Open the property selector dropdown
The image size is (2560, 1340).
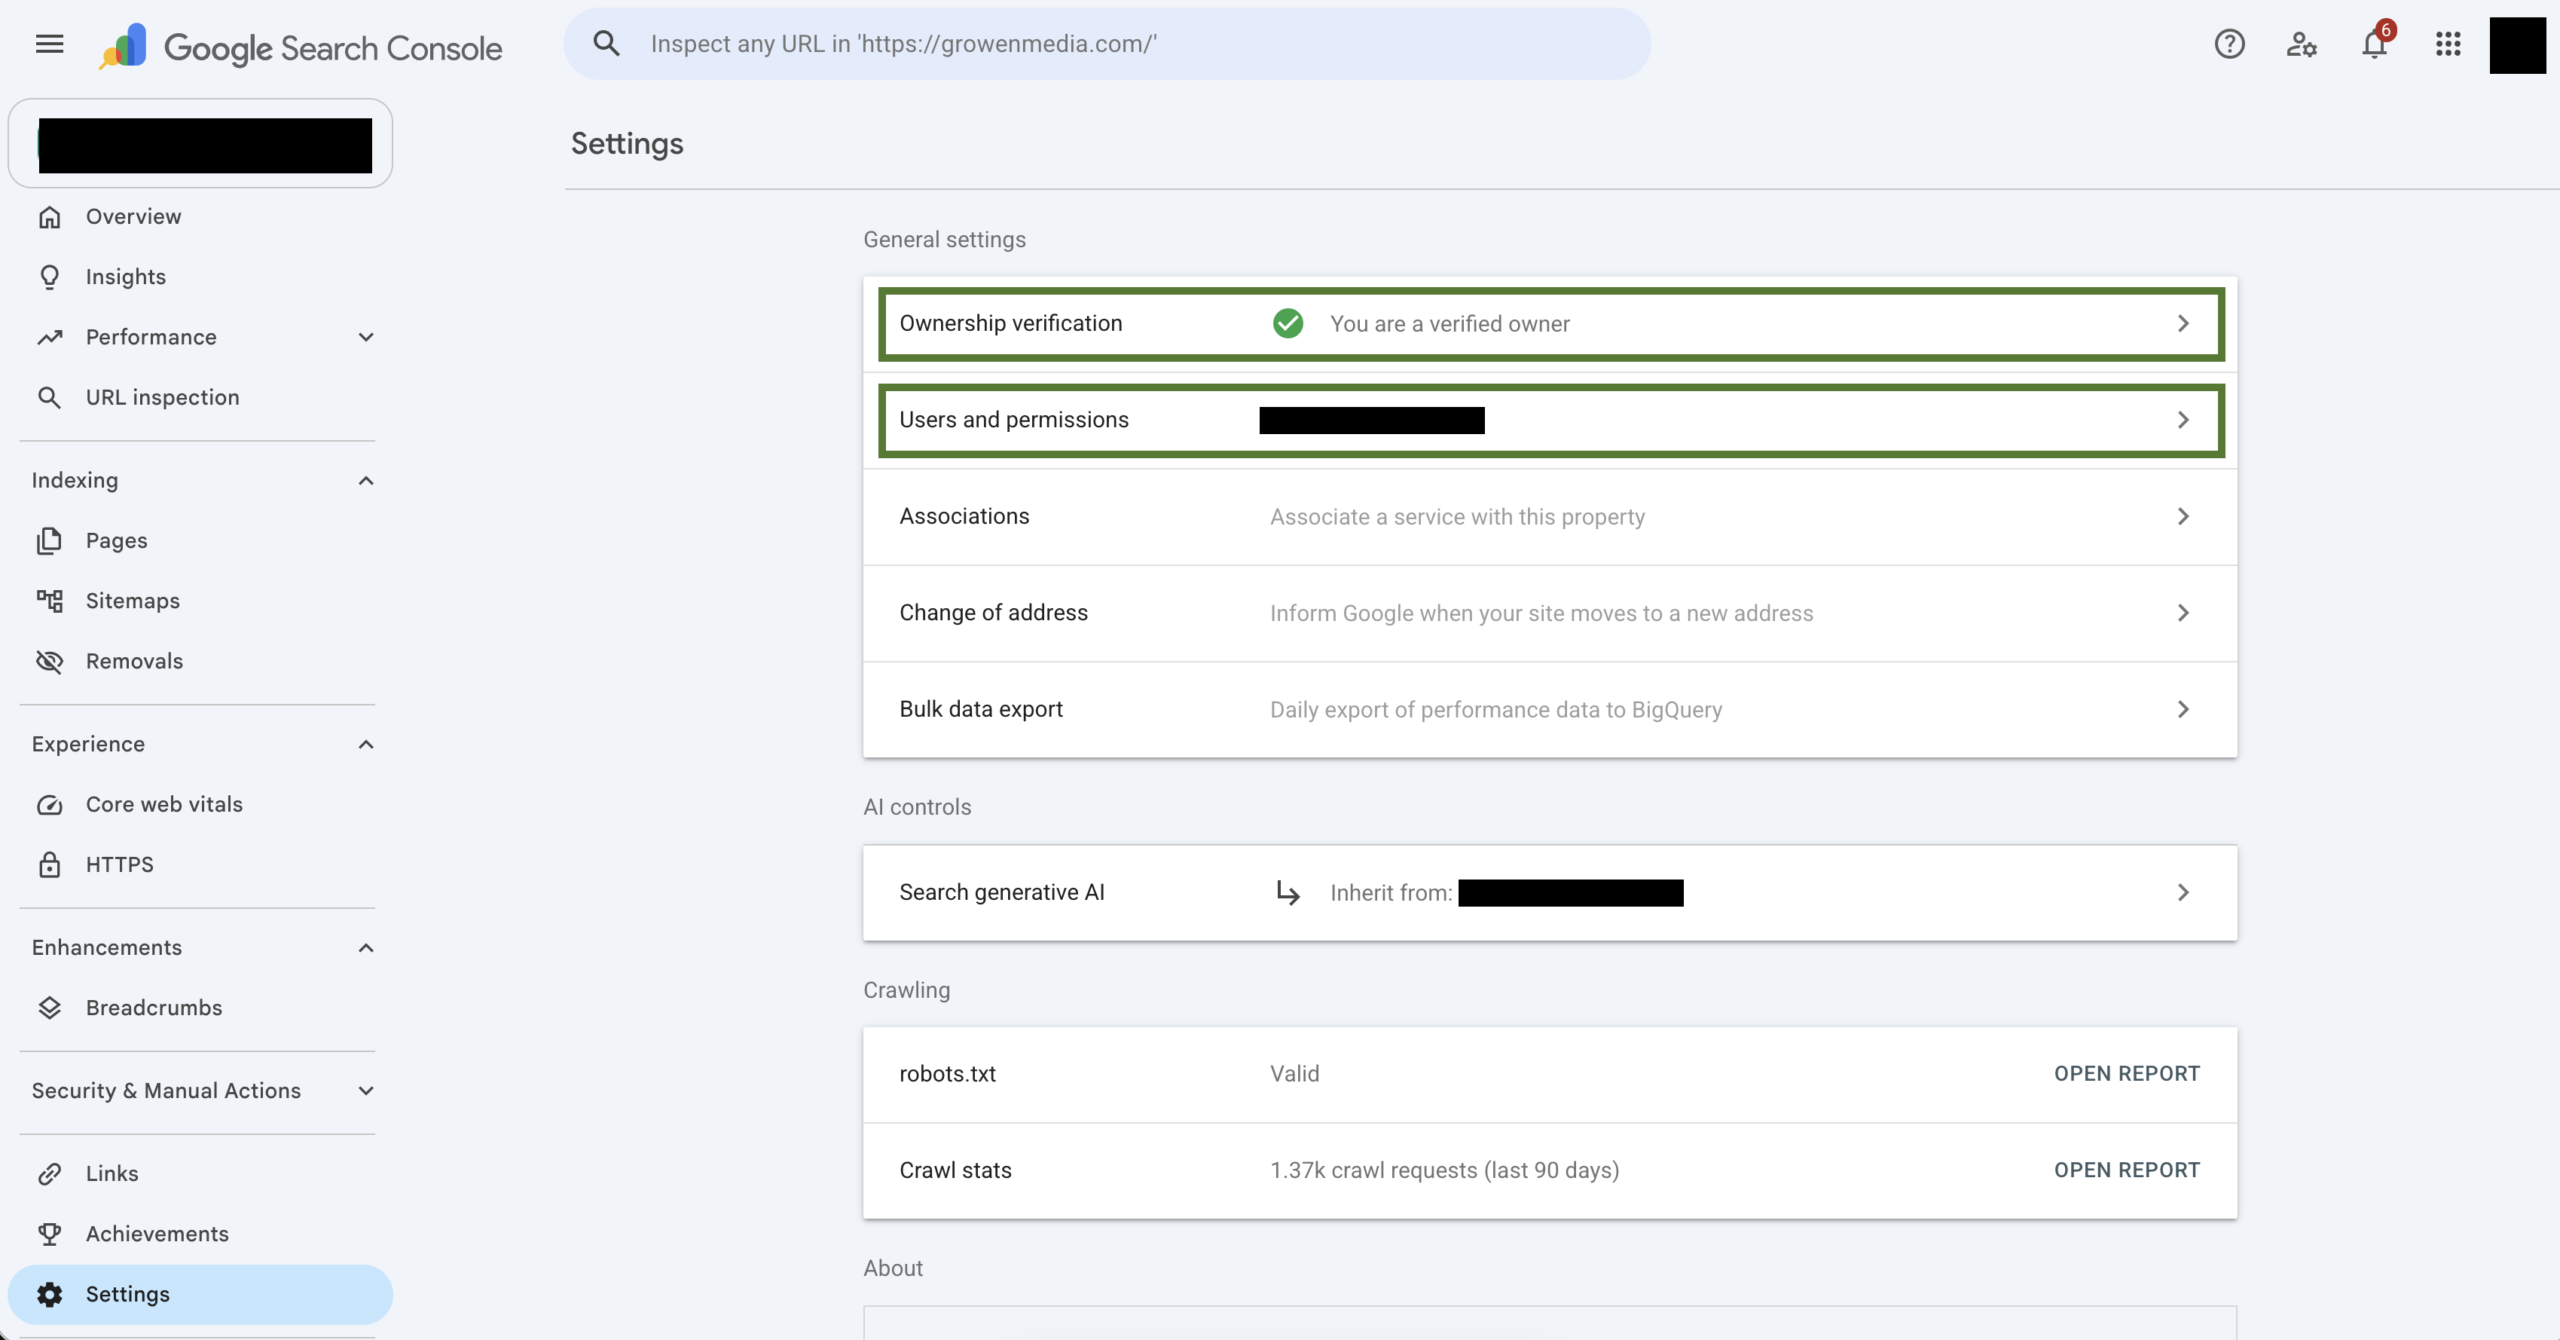[x=200, y=143]
